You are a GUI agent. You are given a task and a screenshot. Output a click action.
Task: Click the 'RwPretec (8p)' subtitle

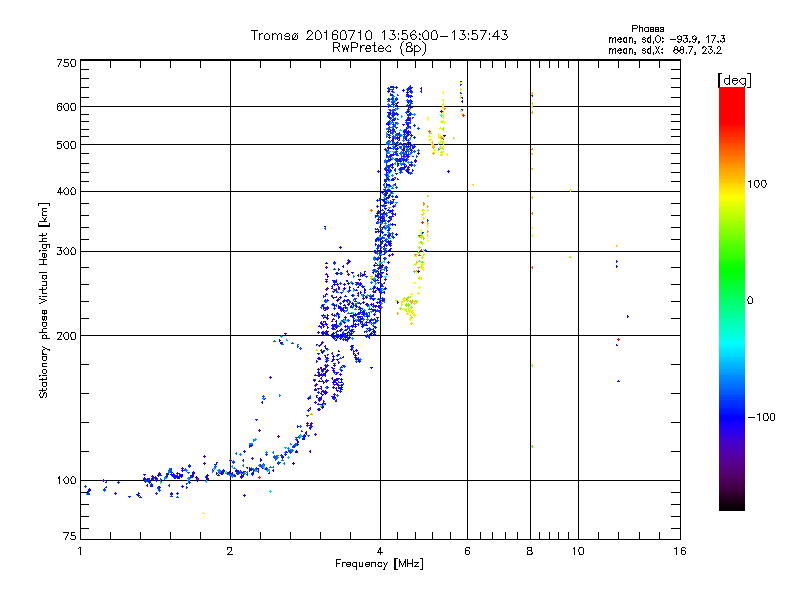click(379, 48)
